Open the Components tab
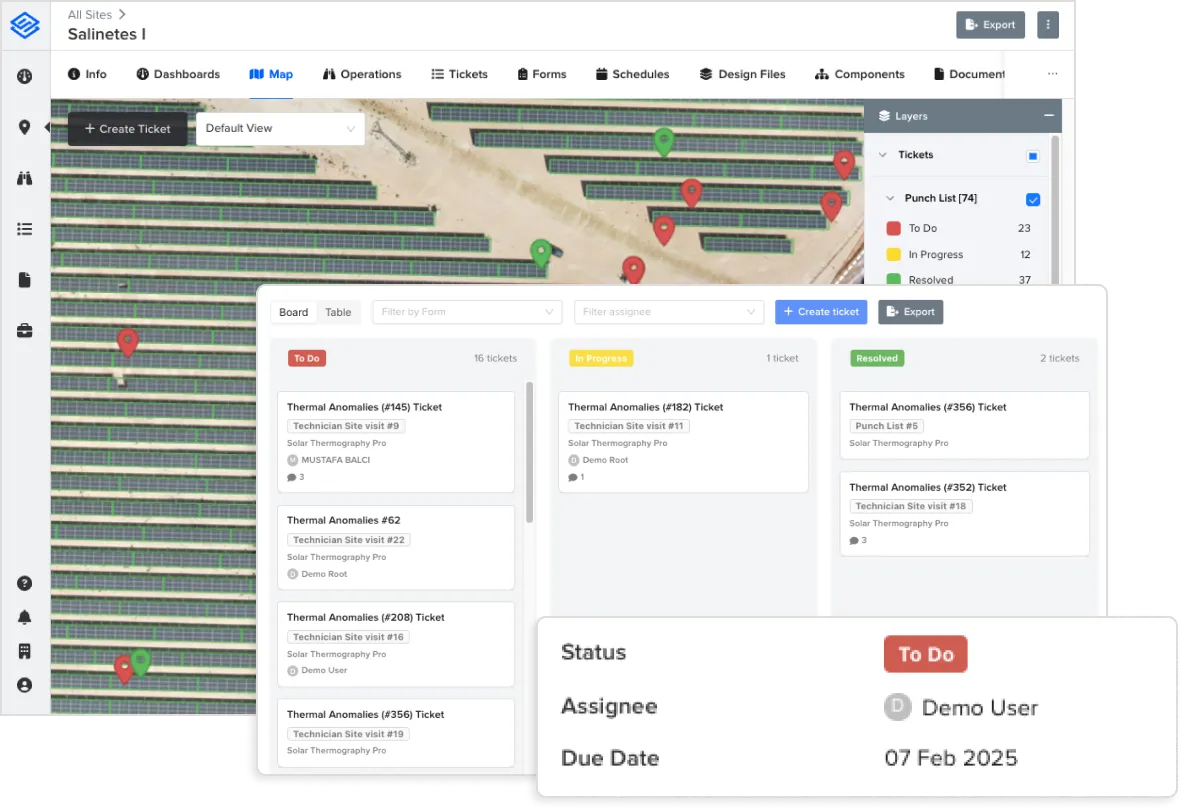 click(859, 74)
